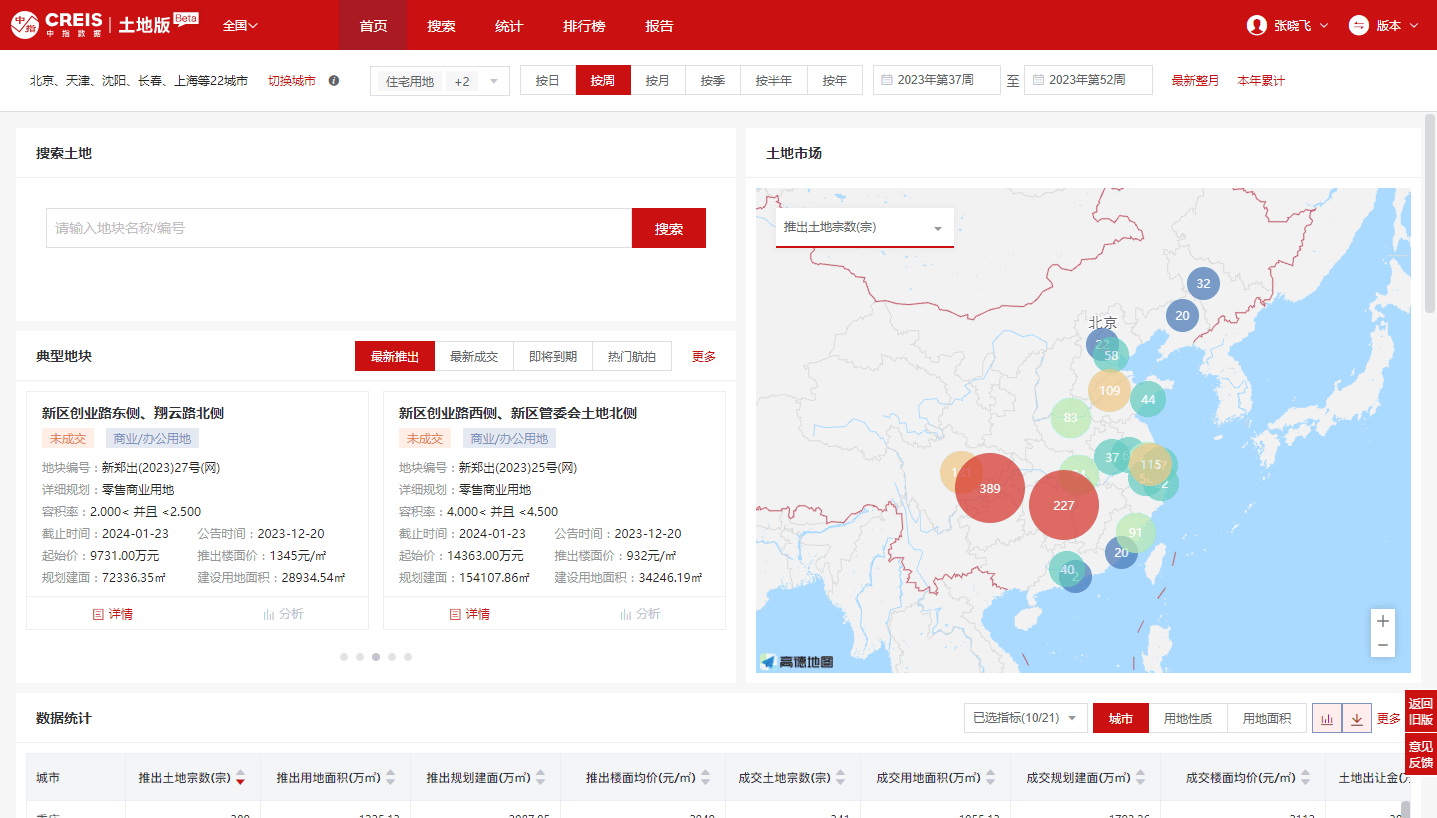
Task: Open the 排行榜 navigation menu
Action: point(584,26)
